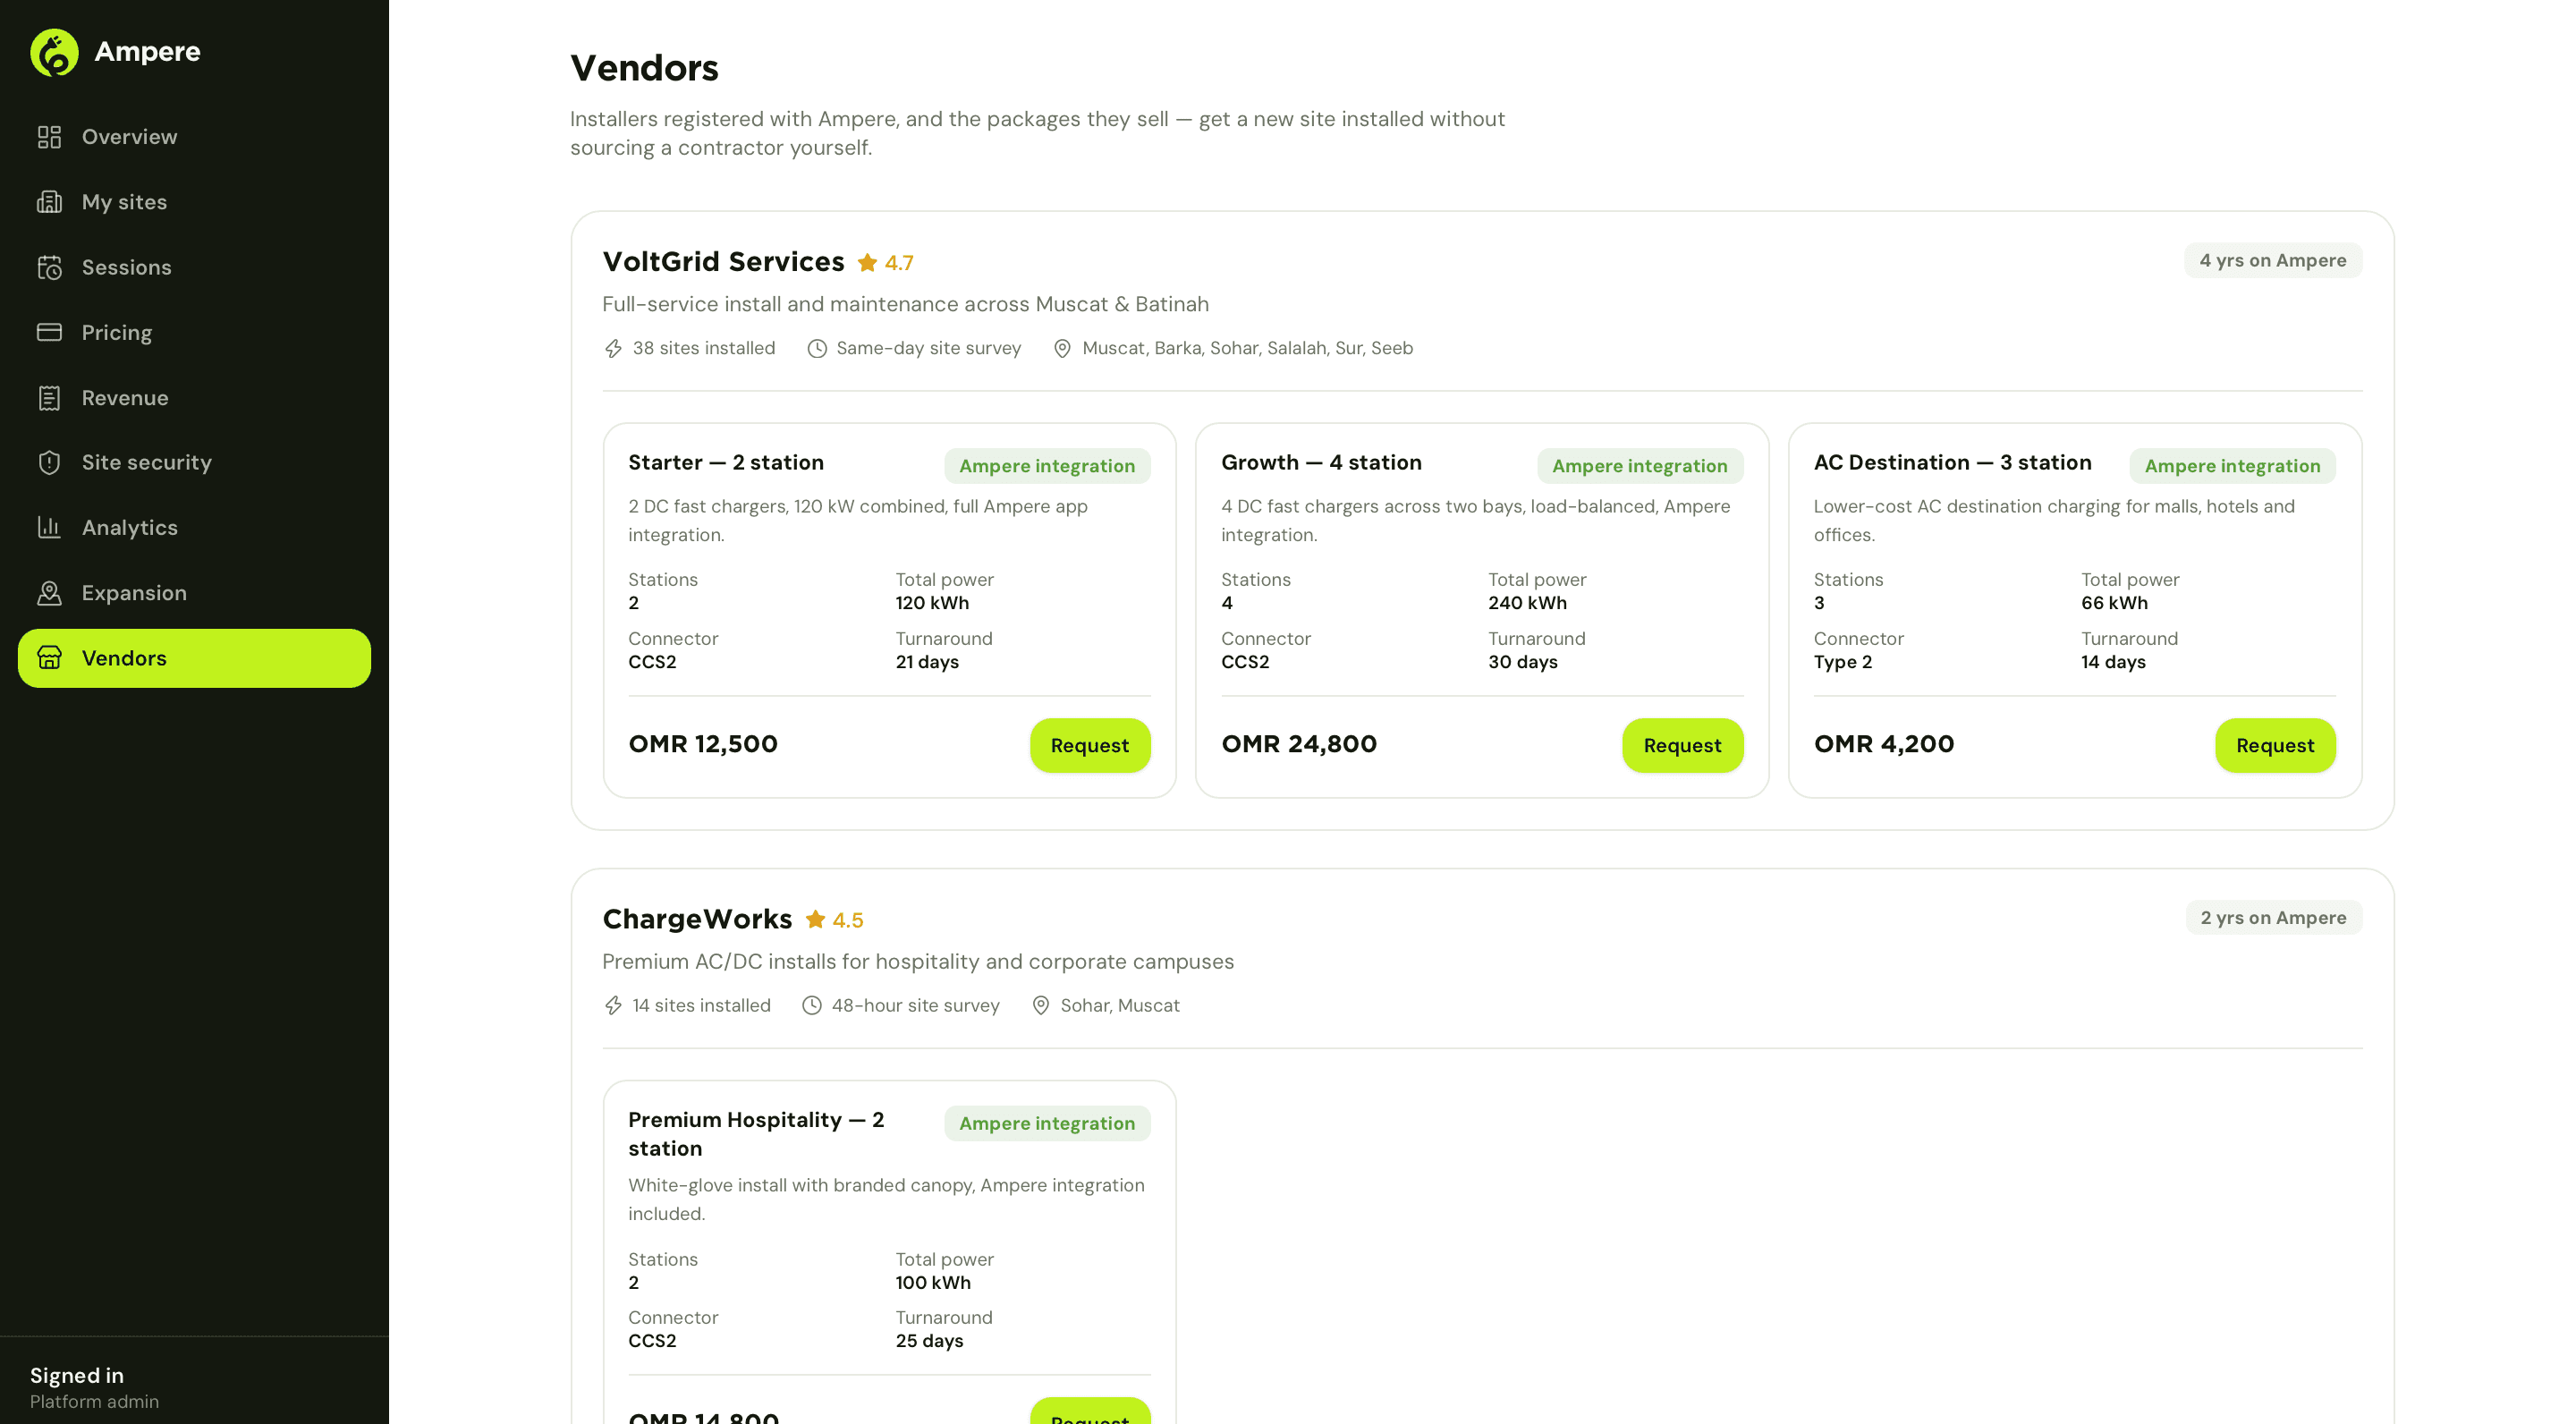Image resolution: width=2576 pixels, height=1424 pixels.
Task: Click the 25 days turnaround value
Action: pyautogui.click(x=929, y=1341)
